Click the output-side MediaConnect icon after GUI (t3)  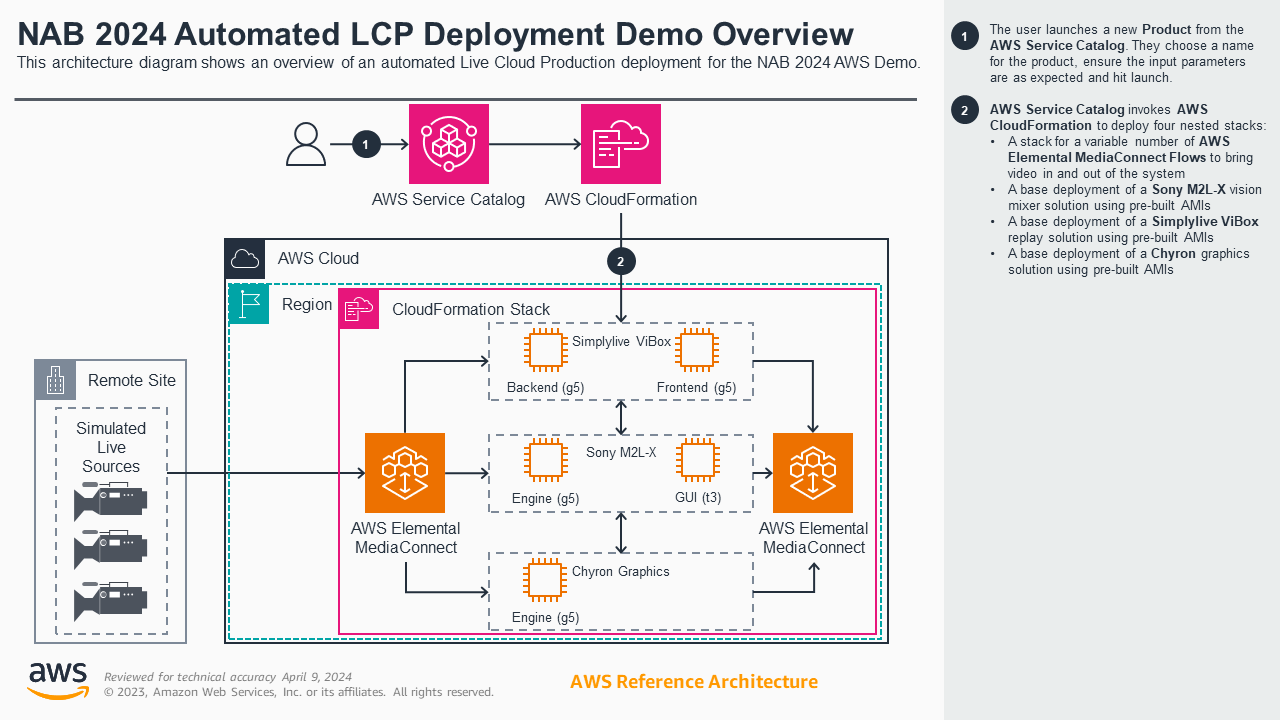click(813, 473)
